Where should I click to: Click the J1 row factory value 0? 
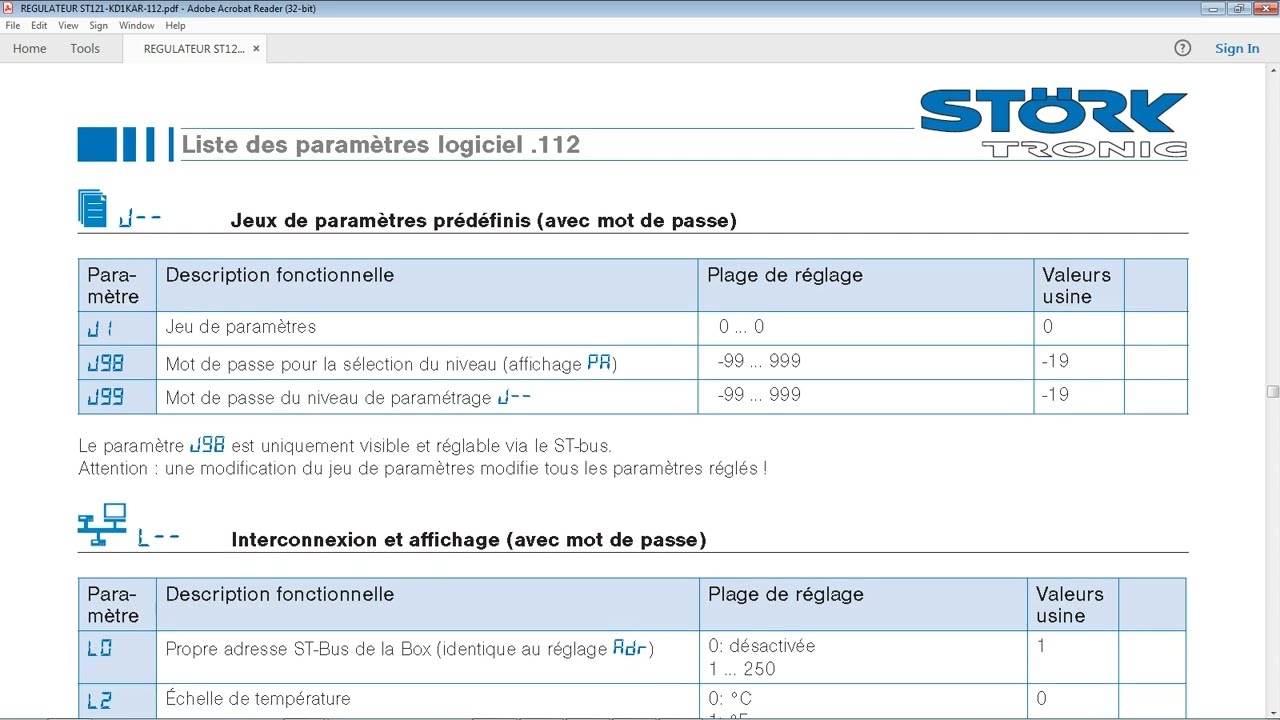pyautogui.click(x=1048, y=327)
